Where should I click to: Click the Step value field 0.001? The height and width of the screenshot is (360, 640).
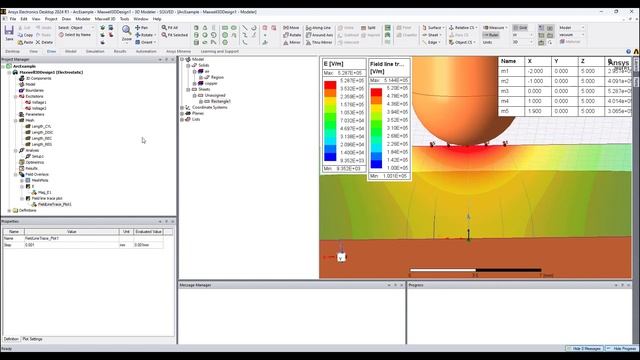point(71,245)
